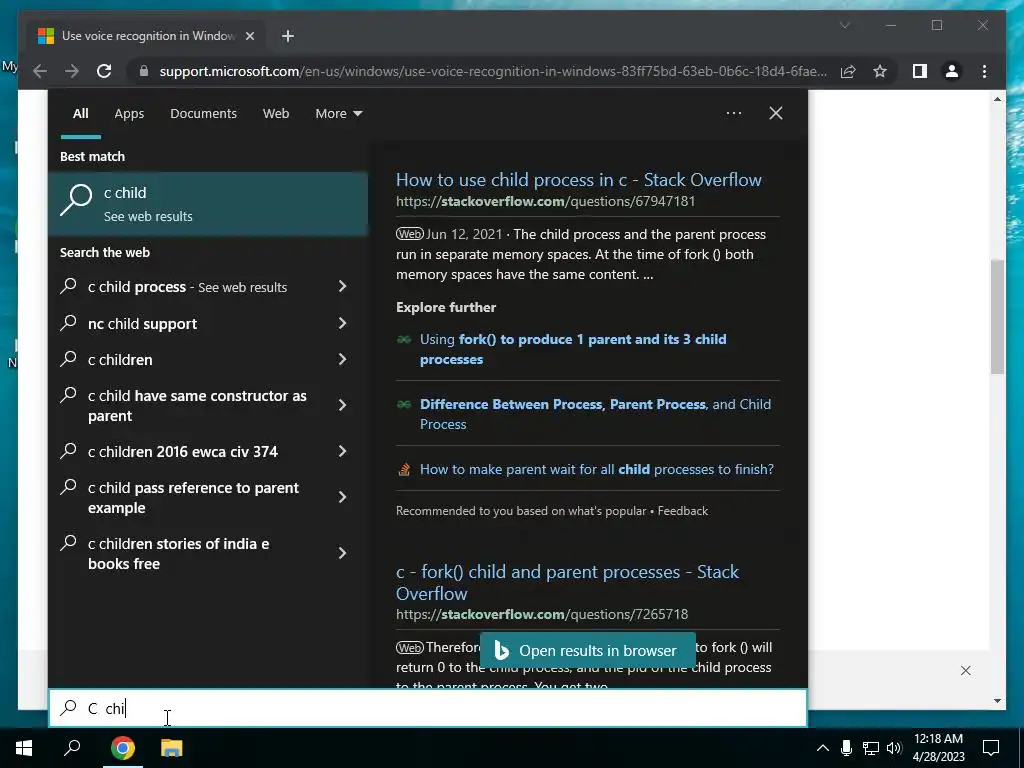Toggle Chrome side panel

point(920,71)
